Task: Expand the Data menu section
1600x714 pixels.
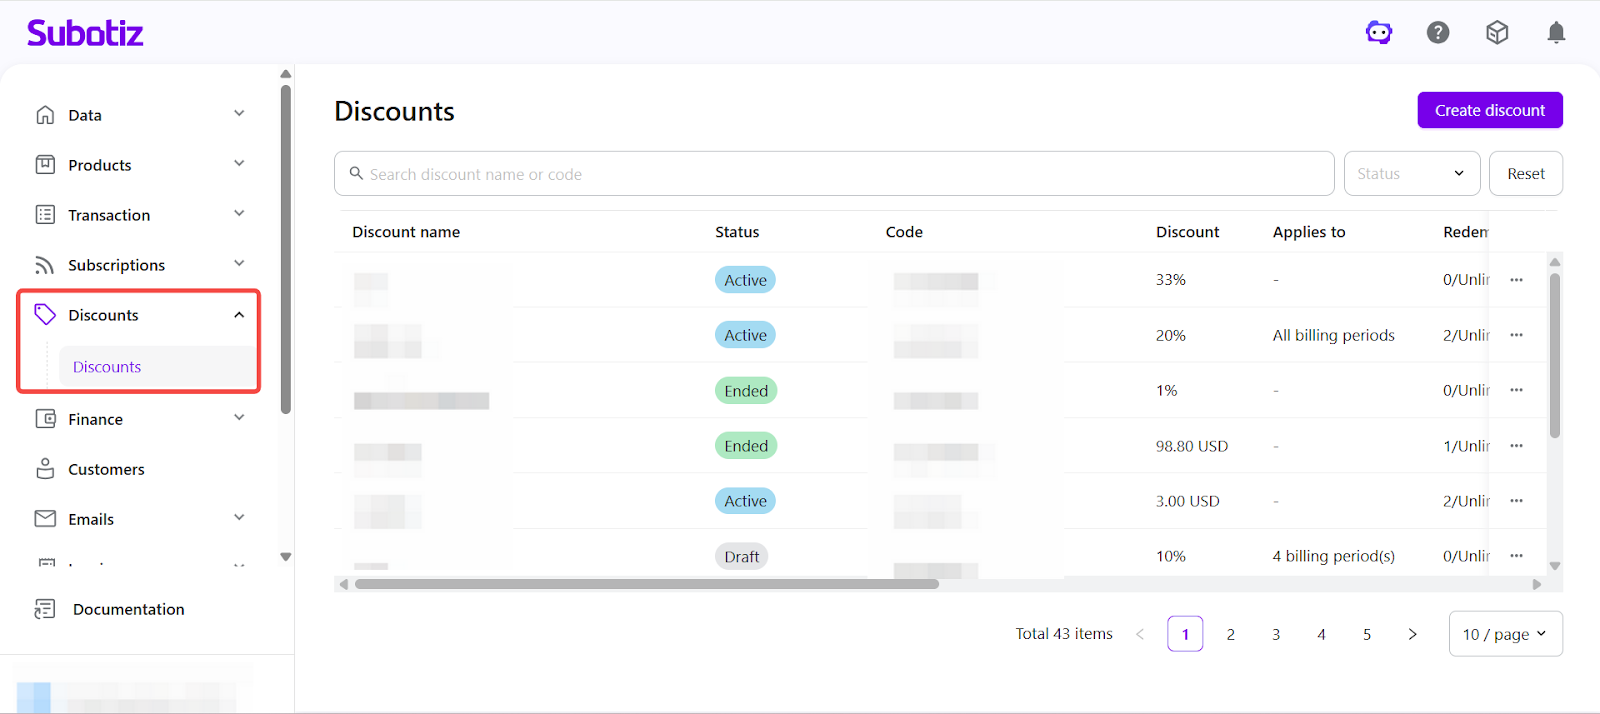Action: click(239, 114)
